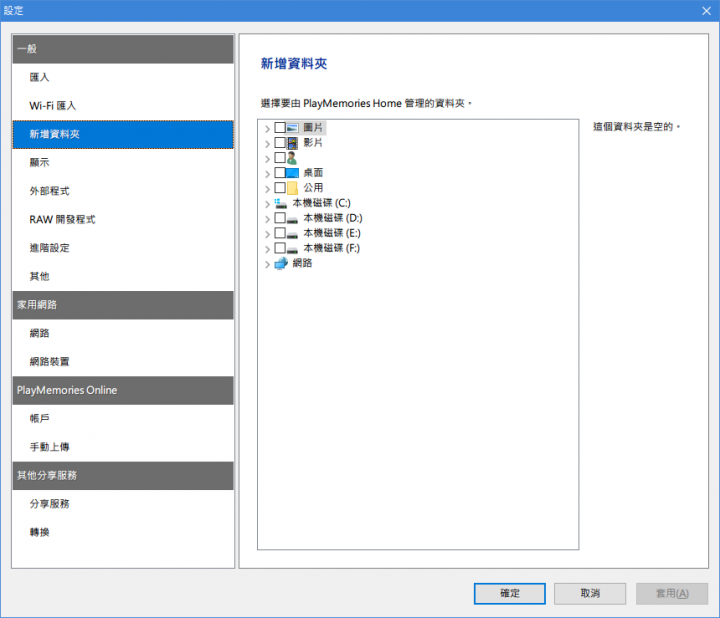The height and width of the screenshot is (618, 720).
Task: Click the 影片 film strip icon
Action: 292,143
